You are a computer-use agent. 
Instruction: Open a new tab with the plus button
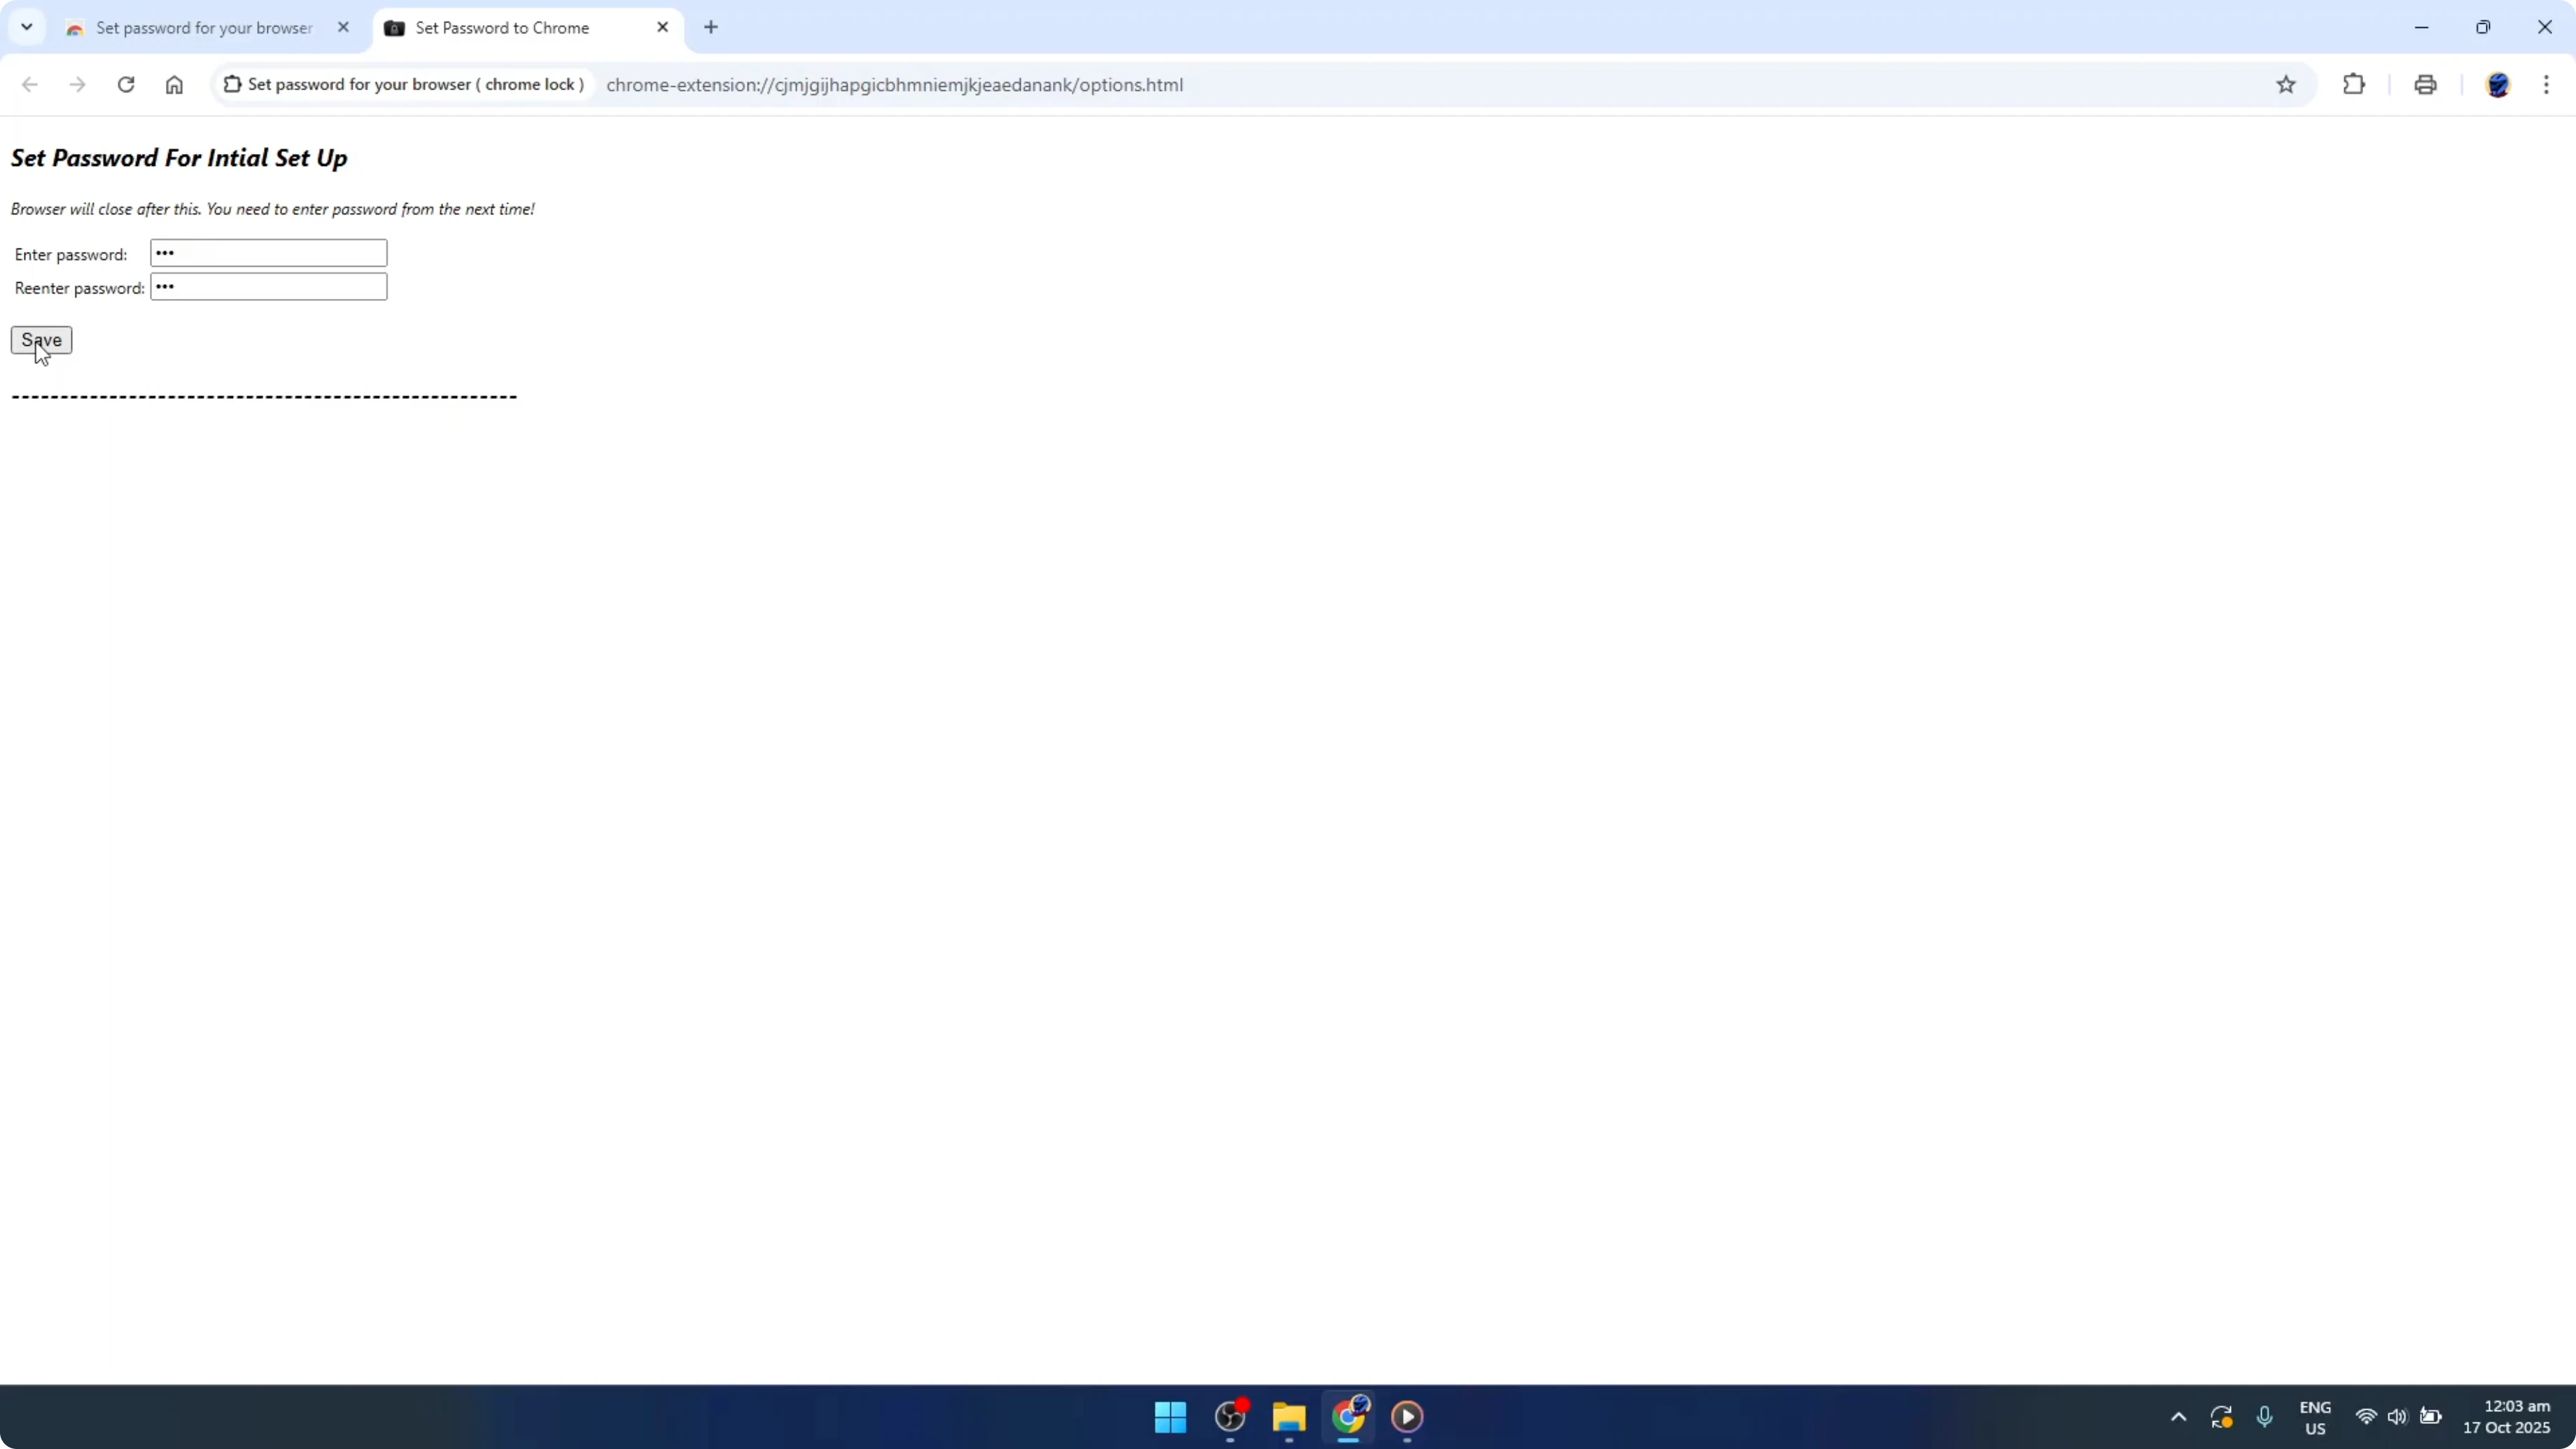(x=711, y=27)
